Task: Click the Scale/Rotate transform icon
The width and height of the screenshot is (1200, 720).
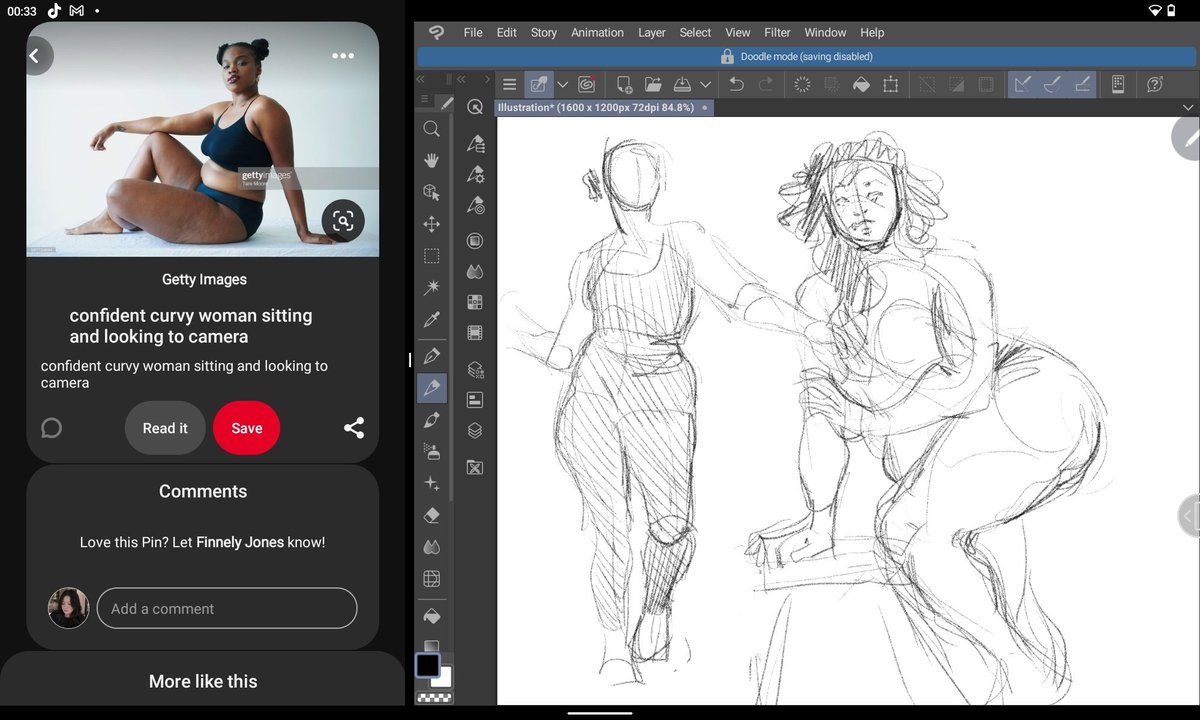Action: pyautogui.click(x=891, y=85)
